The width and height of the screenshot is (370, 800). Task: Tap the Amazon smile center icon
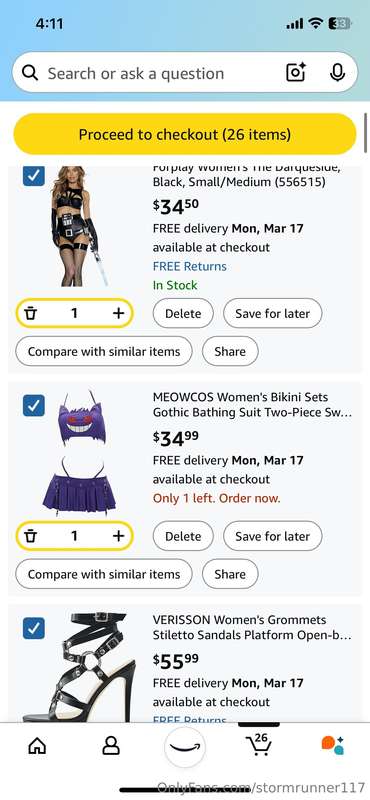click(x=185, y=747)
